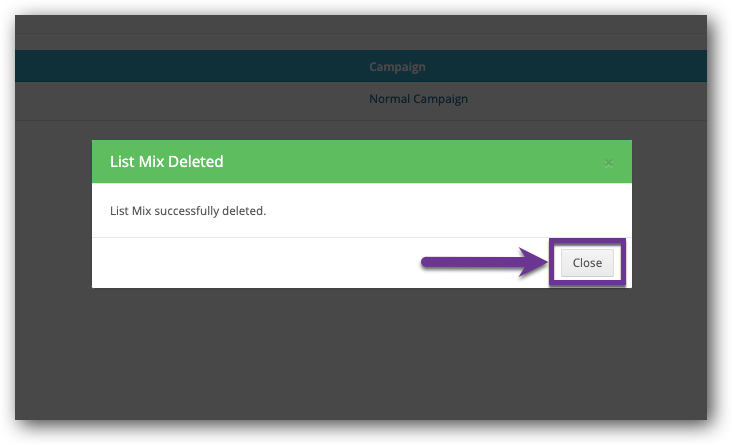This screenshot has width=732, height=445.
Task: Click the Close button in the dialog
Action: click(x=587, y=263)
